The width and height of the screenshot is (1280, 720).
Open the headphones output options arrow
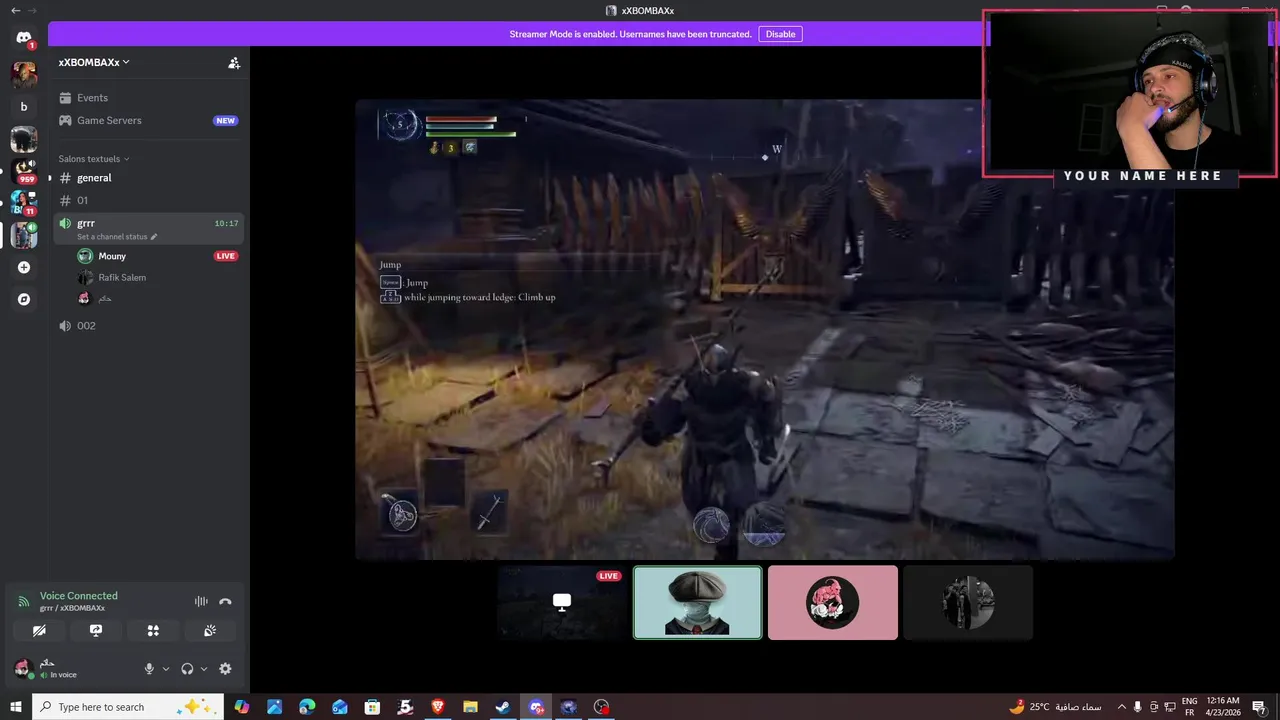coord(204,669)
